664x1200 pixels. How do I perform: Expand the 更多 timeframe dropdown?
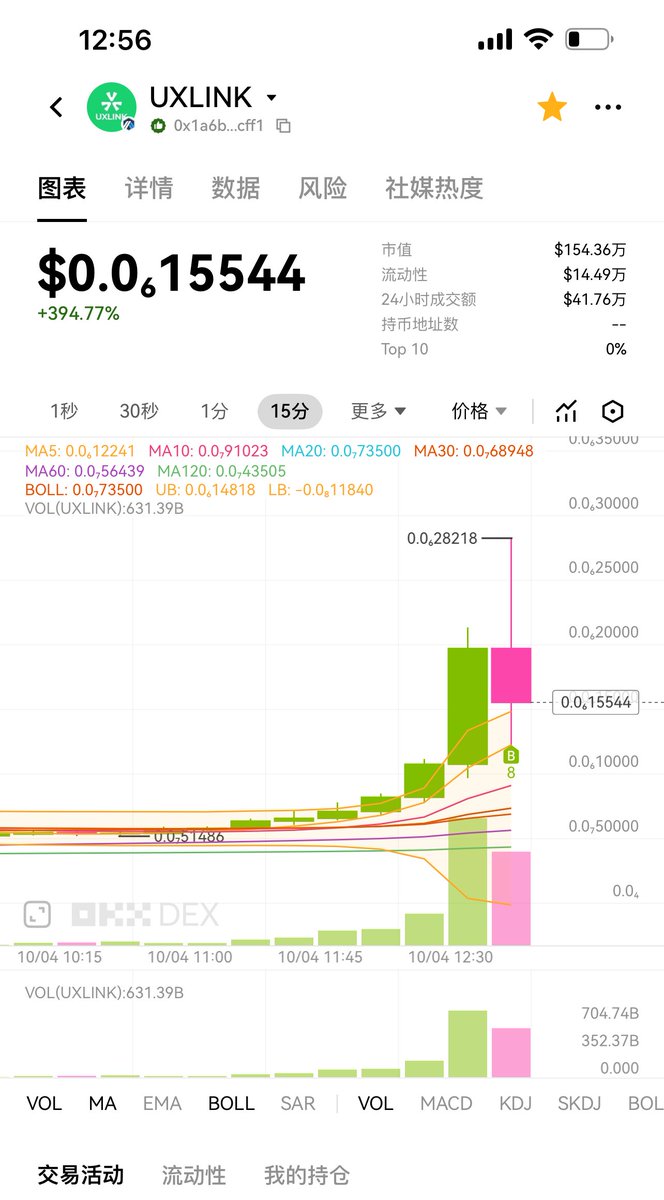coord(379,411)
